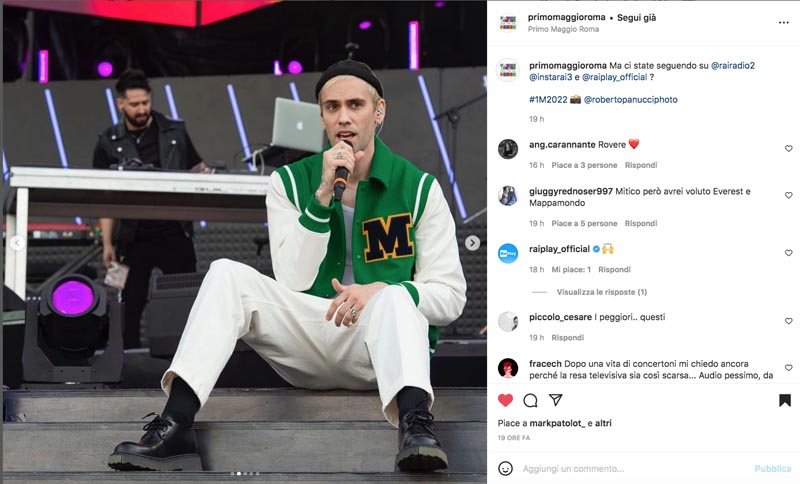Open the emoji picker smiley icon
This screenshot has width=800, height=484.
tap(505, 468)
